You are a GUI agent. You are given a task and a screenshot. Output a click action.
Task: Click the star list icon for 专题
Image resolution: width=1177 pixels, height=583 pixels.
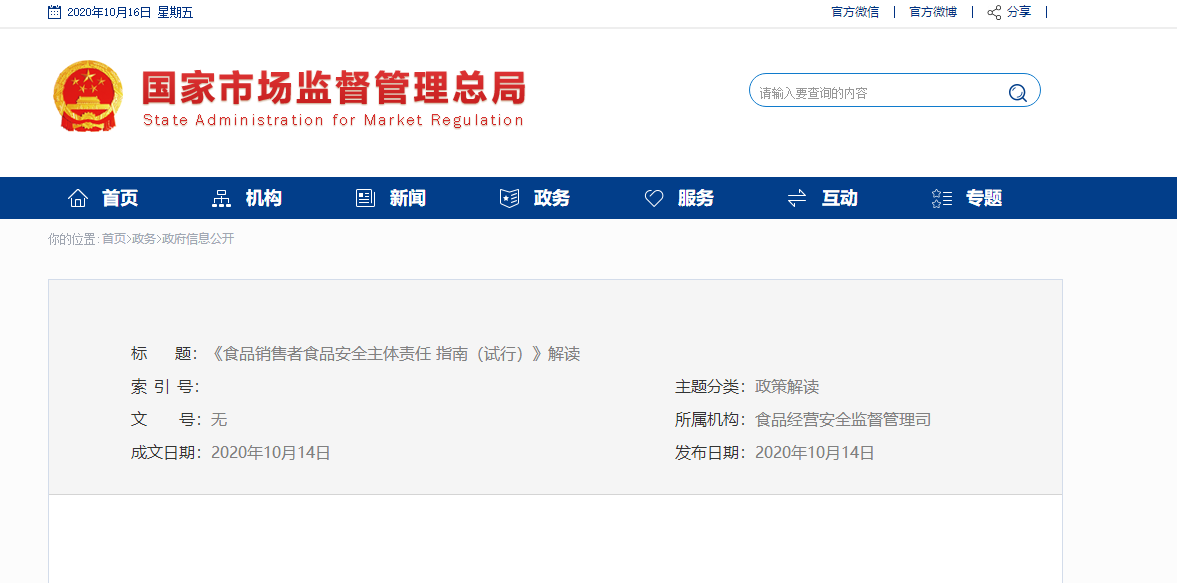tap(941, 198)
